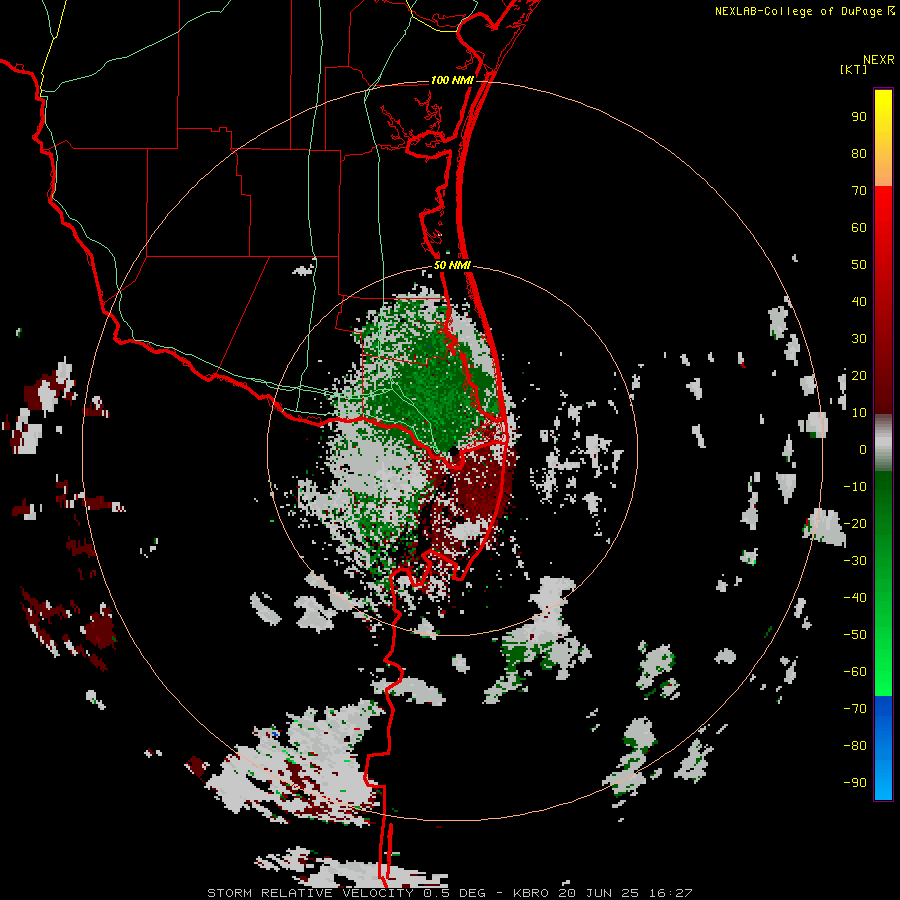Click the -30 value on the velocity scale

pos(855,561)
